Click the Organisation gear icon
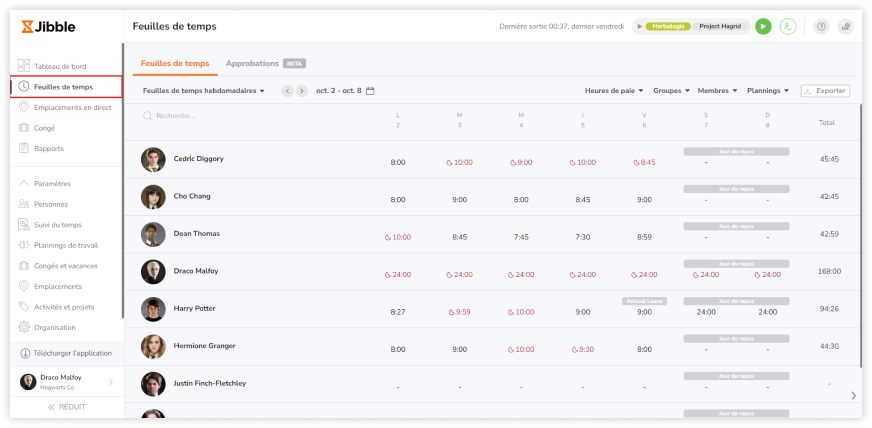This screenshot has width=872, height=428. [23, 327]
